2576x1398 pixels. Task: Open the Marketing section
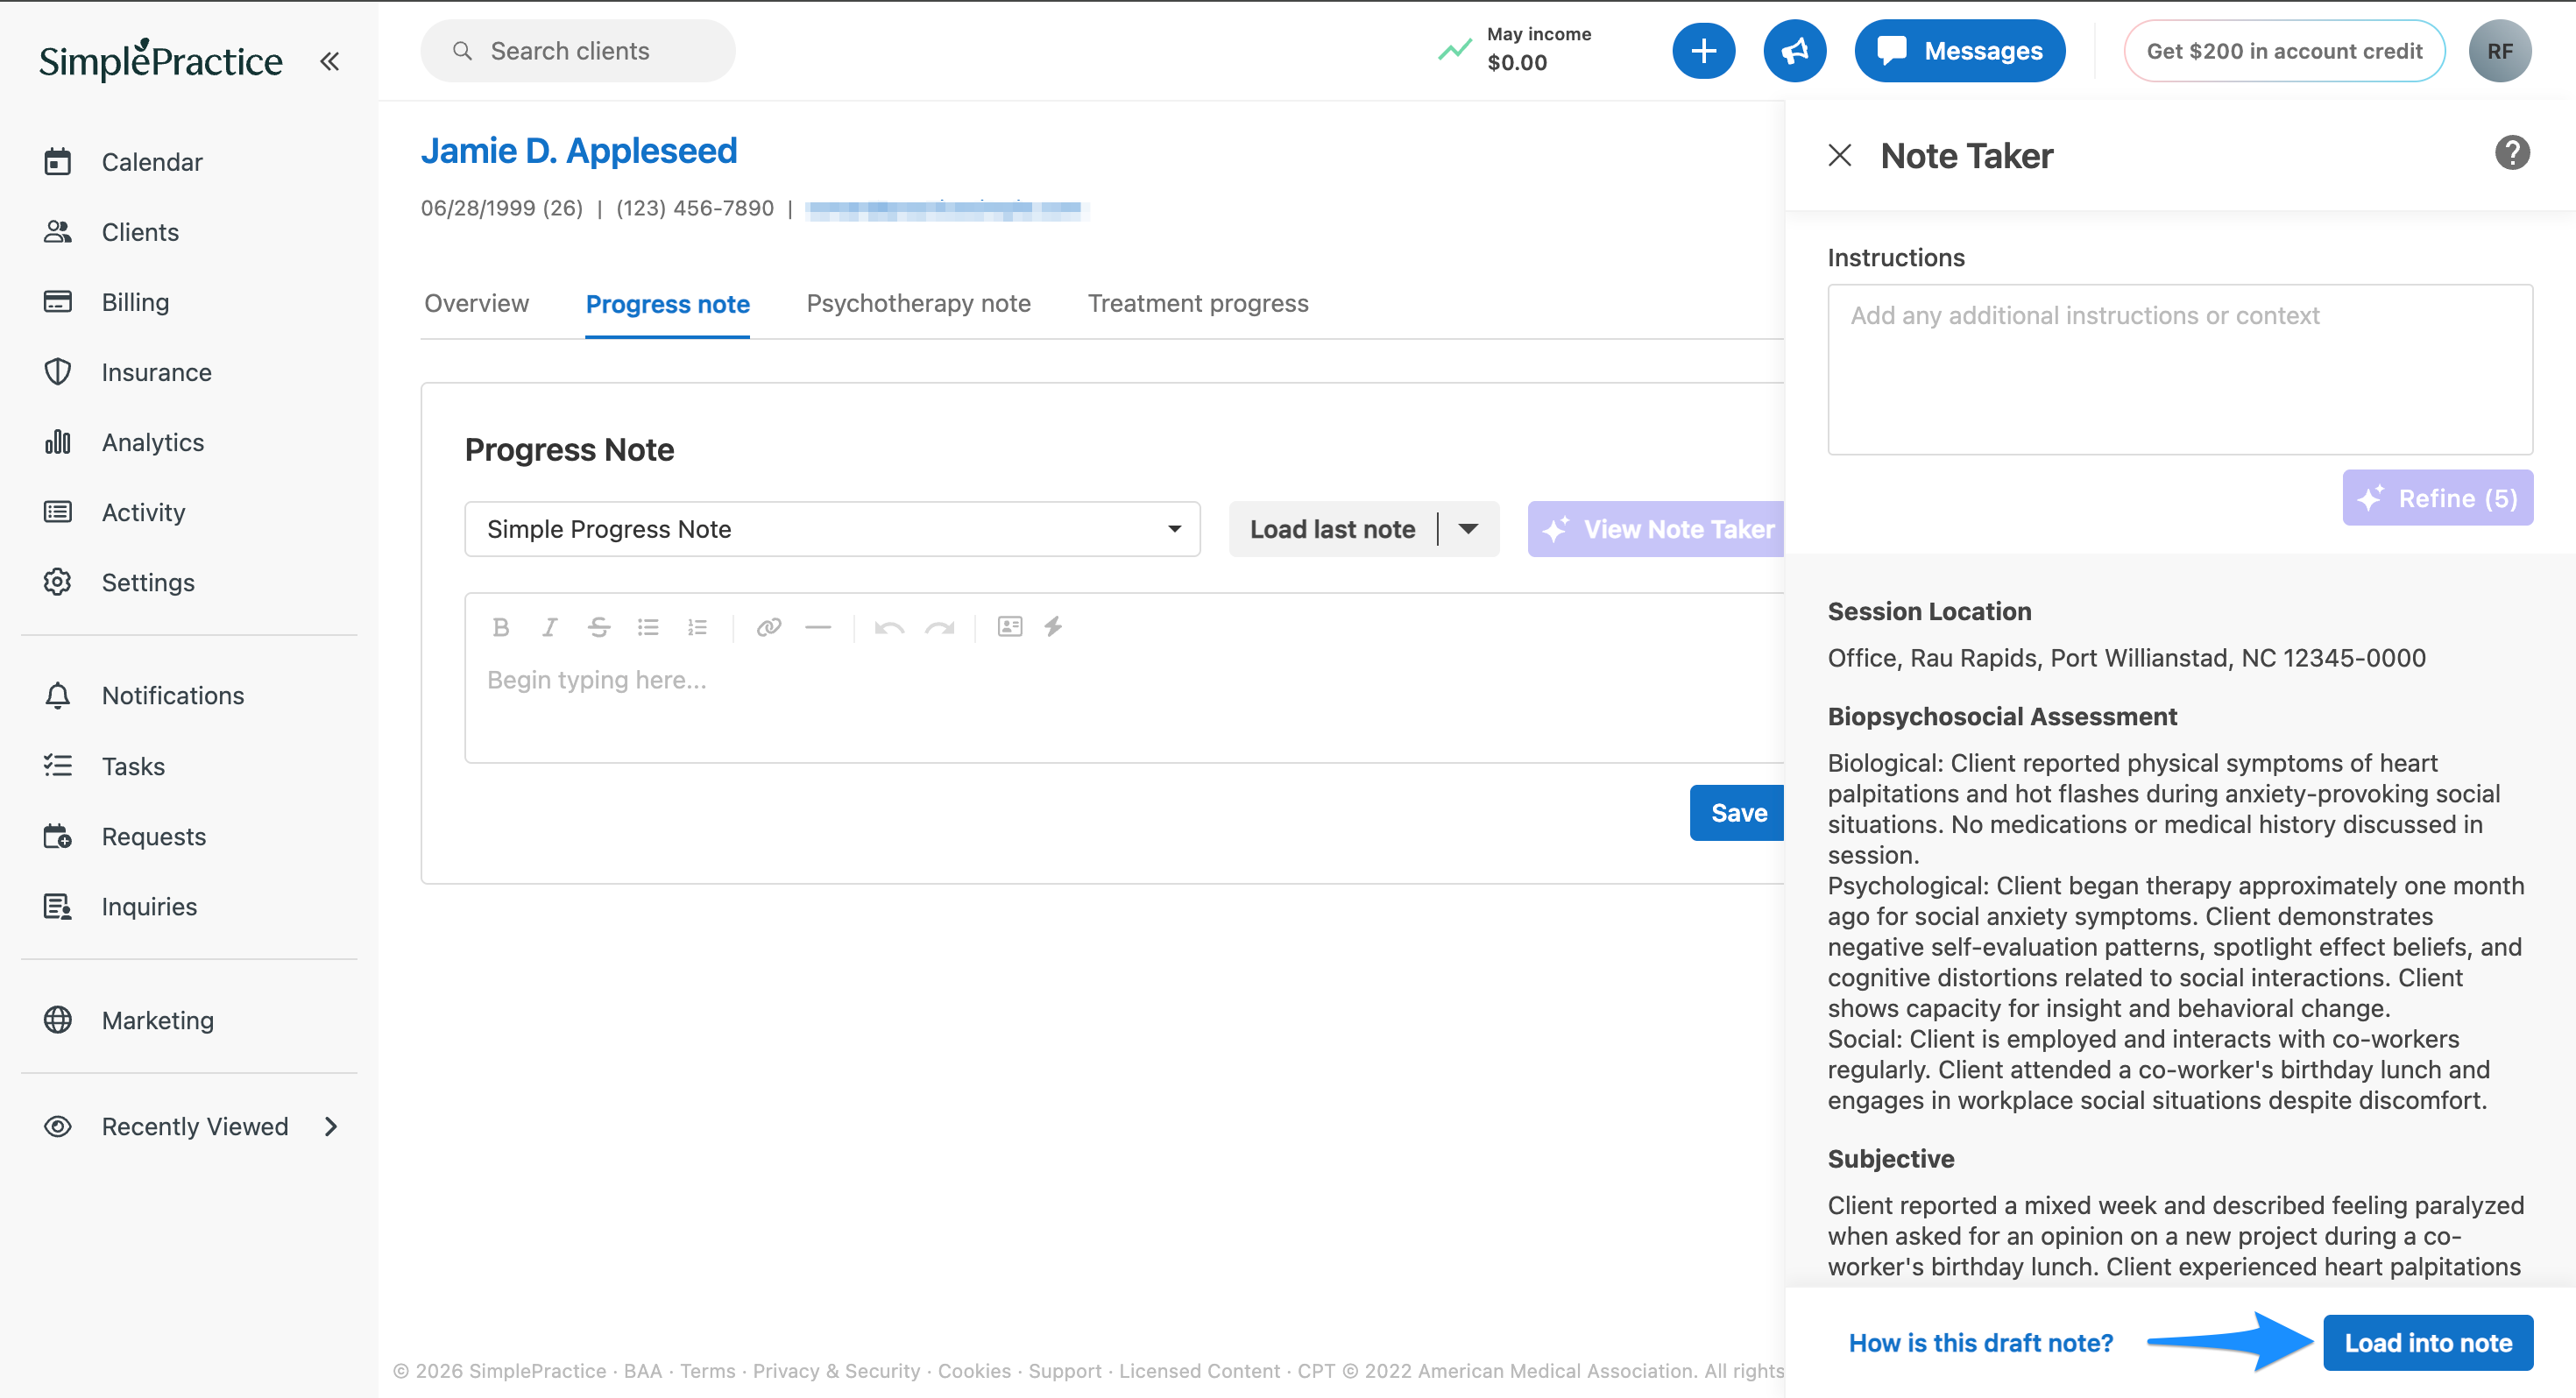tap(157, 1020)
